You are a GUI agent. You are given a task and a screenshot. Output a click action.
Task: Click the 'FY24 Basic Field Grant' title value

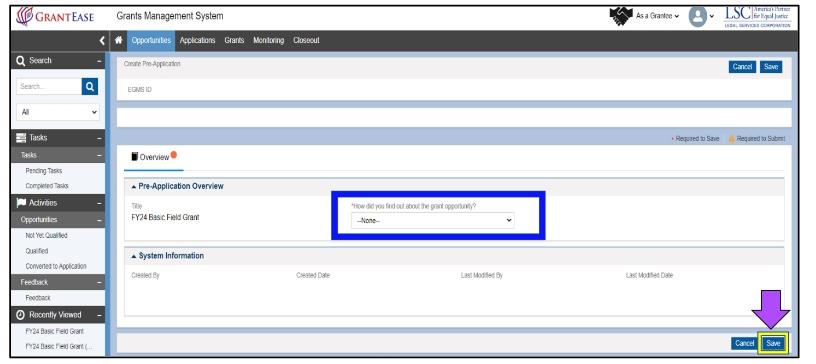[165, 217]
